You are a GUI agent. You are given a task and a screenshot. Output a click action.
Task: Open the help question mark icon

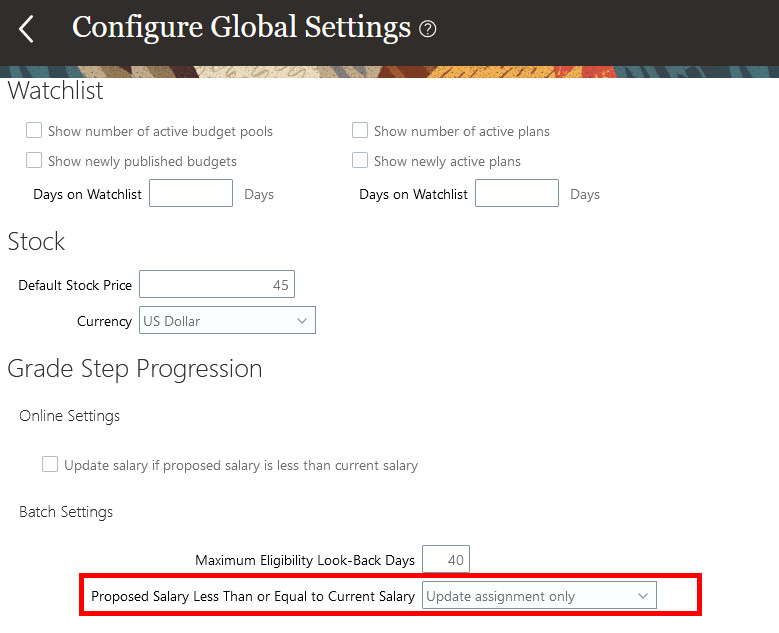coord(428,29)
